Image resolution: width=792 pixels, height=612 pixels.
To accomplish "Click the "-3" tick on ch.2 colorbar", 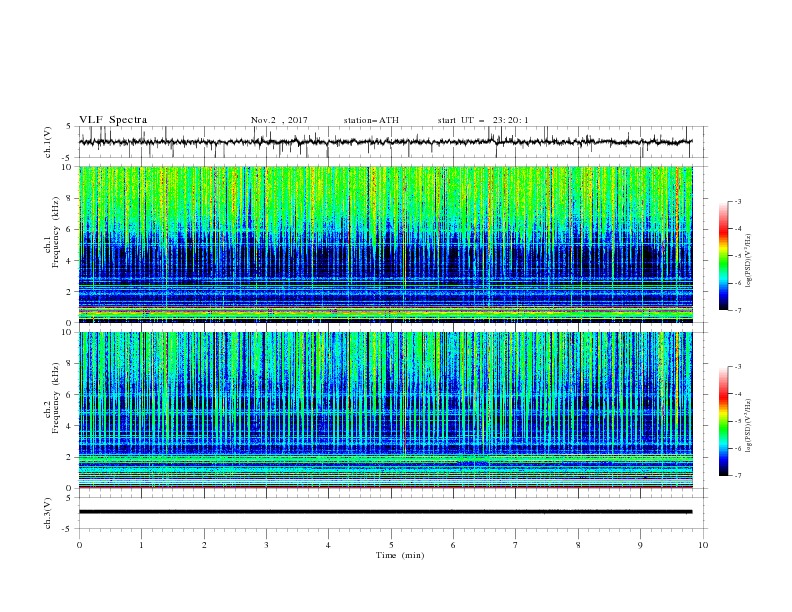I will tap(737, 367).
